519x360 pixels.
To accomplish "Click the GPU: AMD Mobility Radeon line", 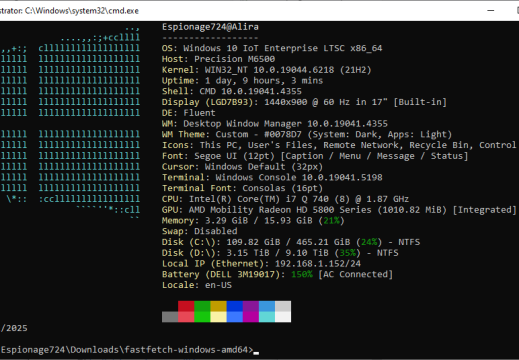I will click(x=339, y=210).
